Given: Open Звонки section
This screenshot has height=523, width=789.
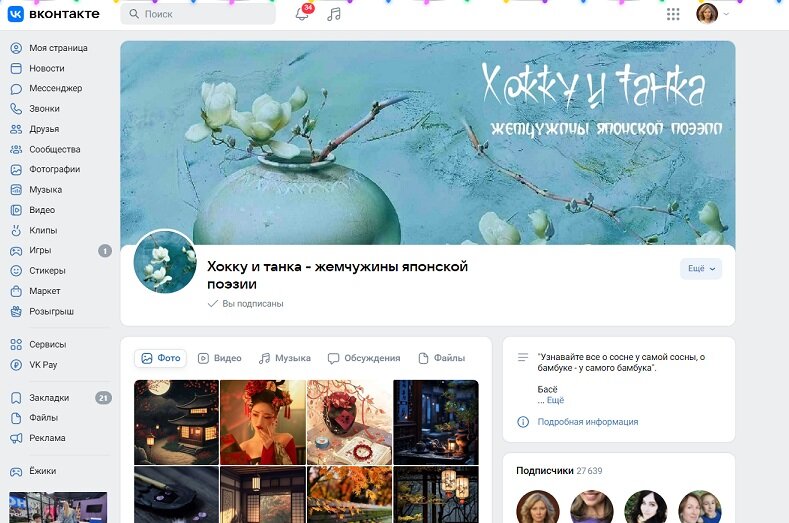Looking at the screenshot, I should click(44, 108).
